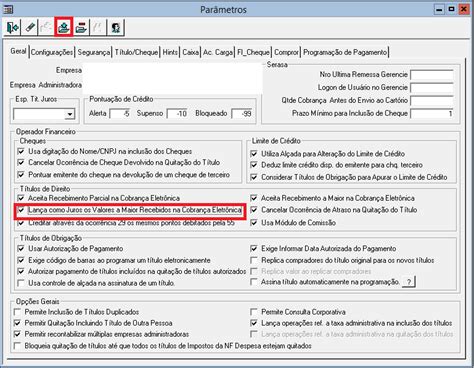Screen dimensions: 474x368
Task: Click the Suspenso score field
Action: (177, 114)
